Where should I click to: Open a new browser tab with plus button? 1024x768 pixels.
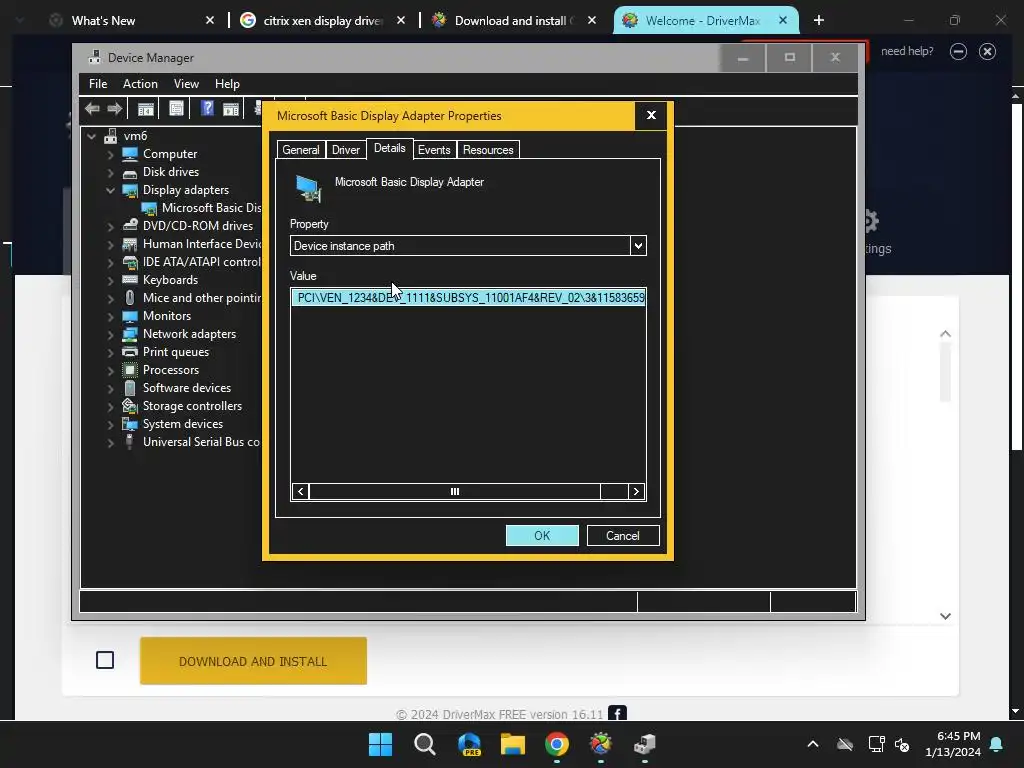[818, 20]
